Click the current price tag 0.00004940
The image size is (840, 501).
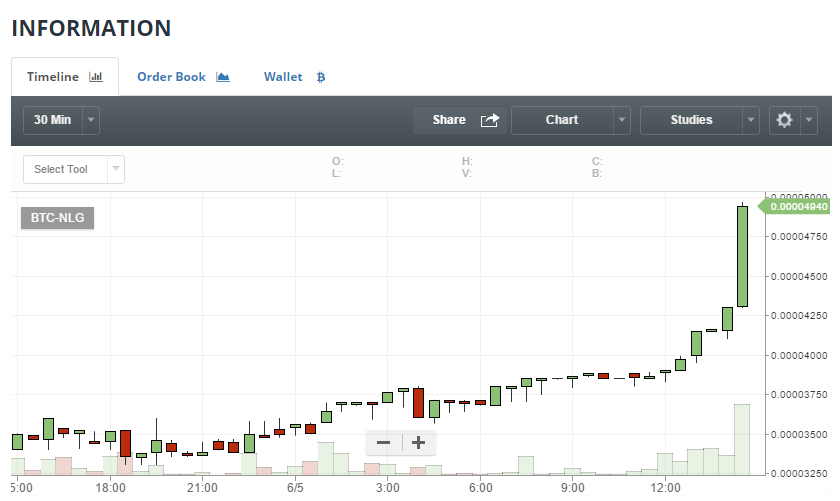tap(795, 207)
